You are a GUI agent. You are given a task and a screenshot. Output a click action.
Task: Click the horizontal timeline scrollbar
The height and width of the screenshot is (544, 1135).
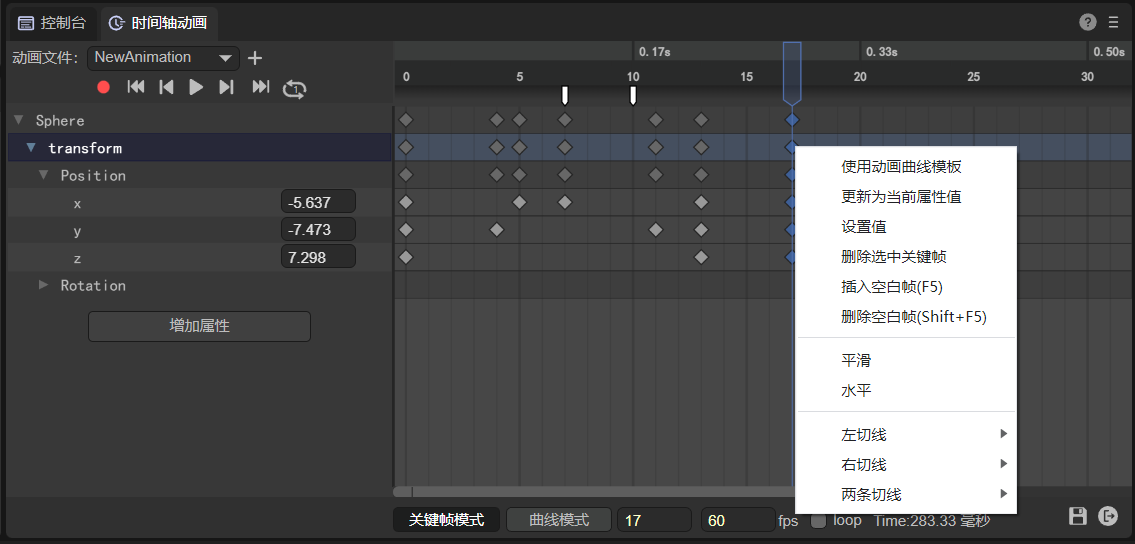(x=403, y=491)
